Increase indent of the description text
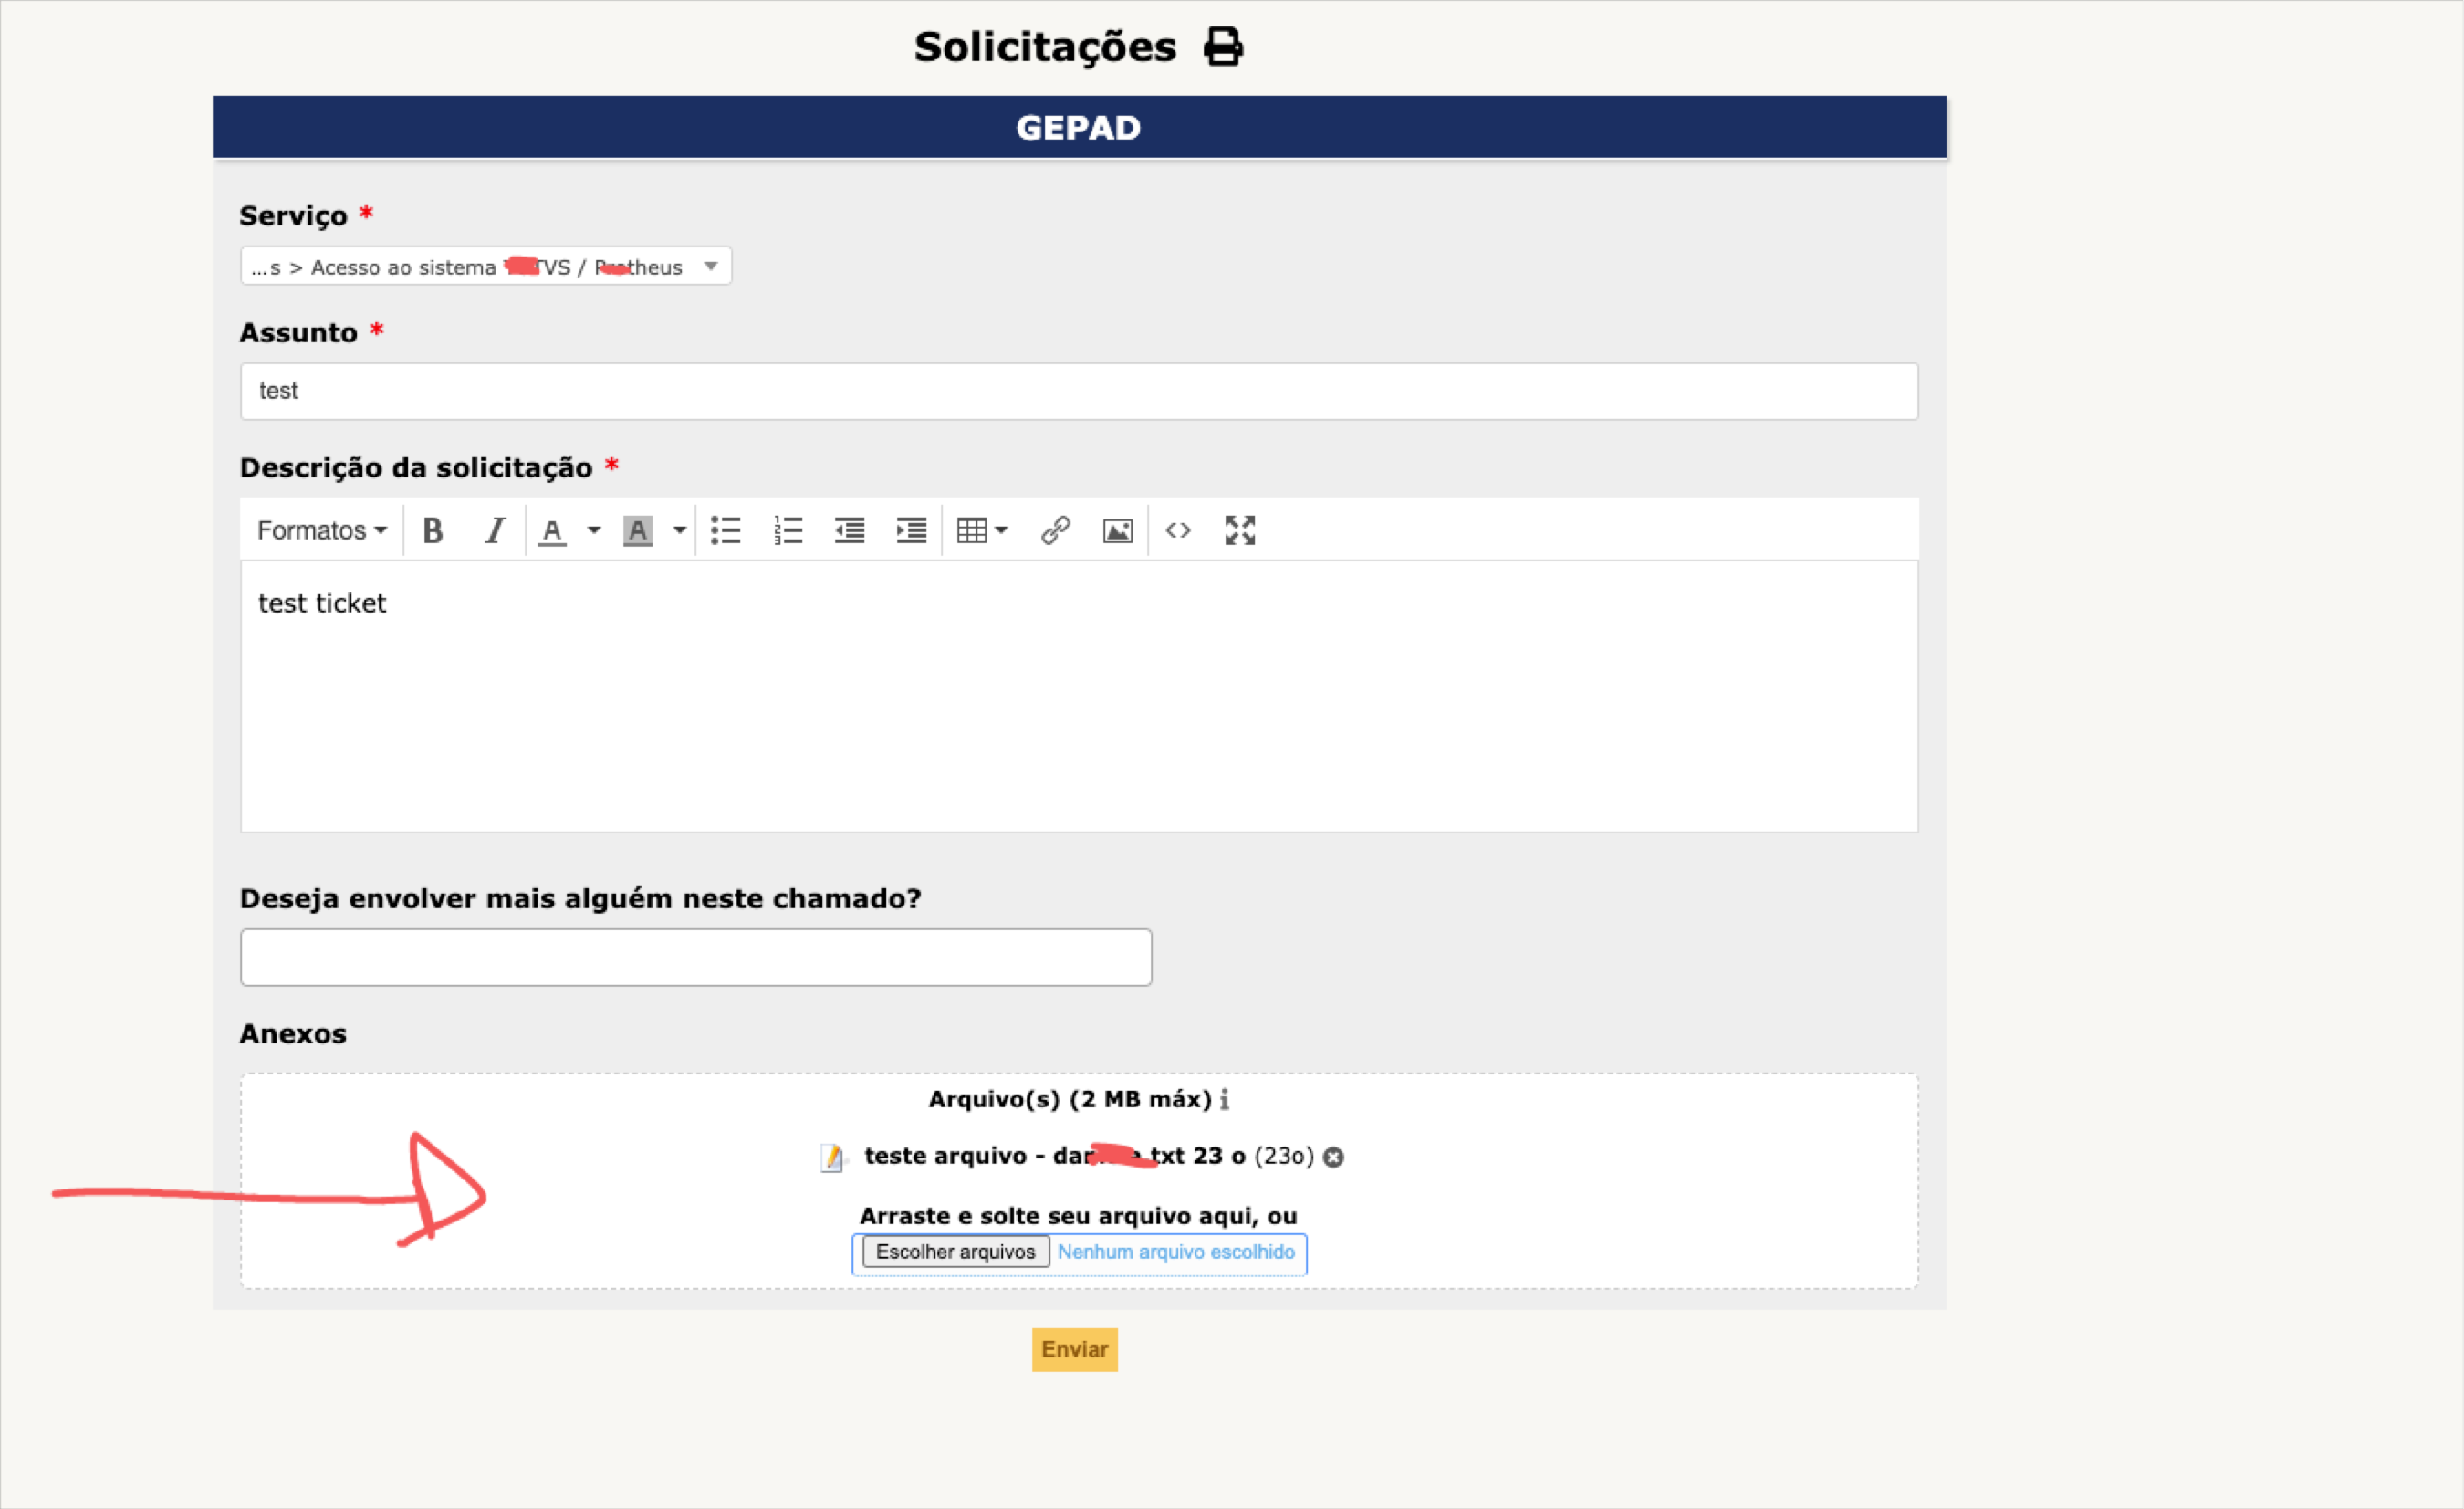Image resolution: width=2464 pixels, height=1509 pixels. 910,530
